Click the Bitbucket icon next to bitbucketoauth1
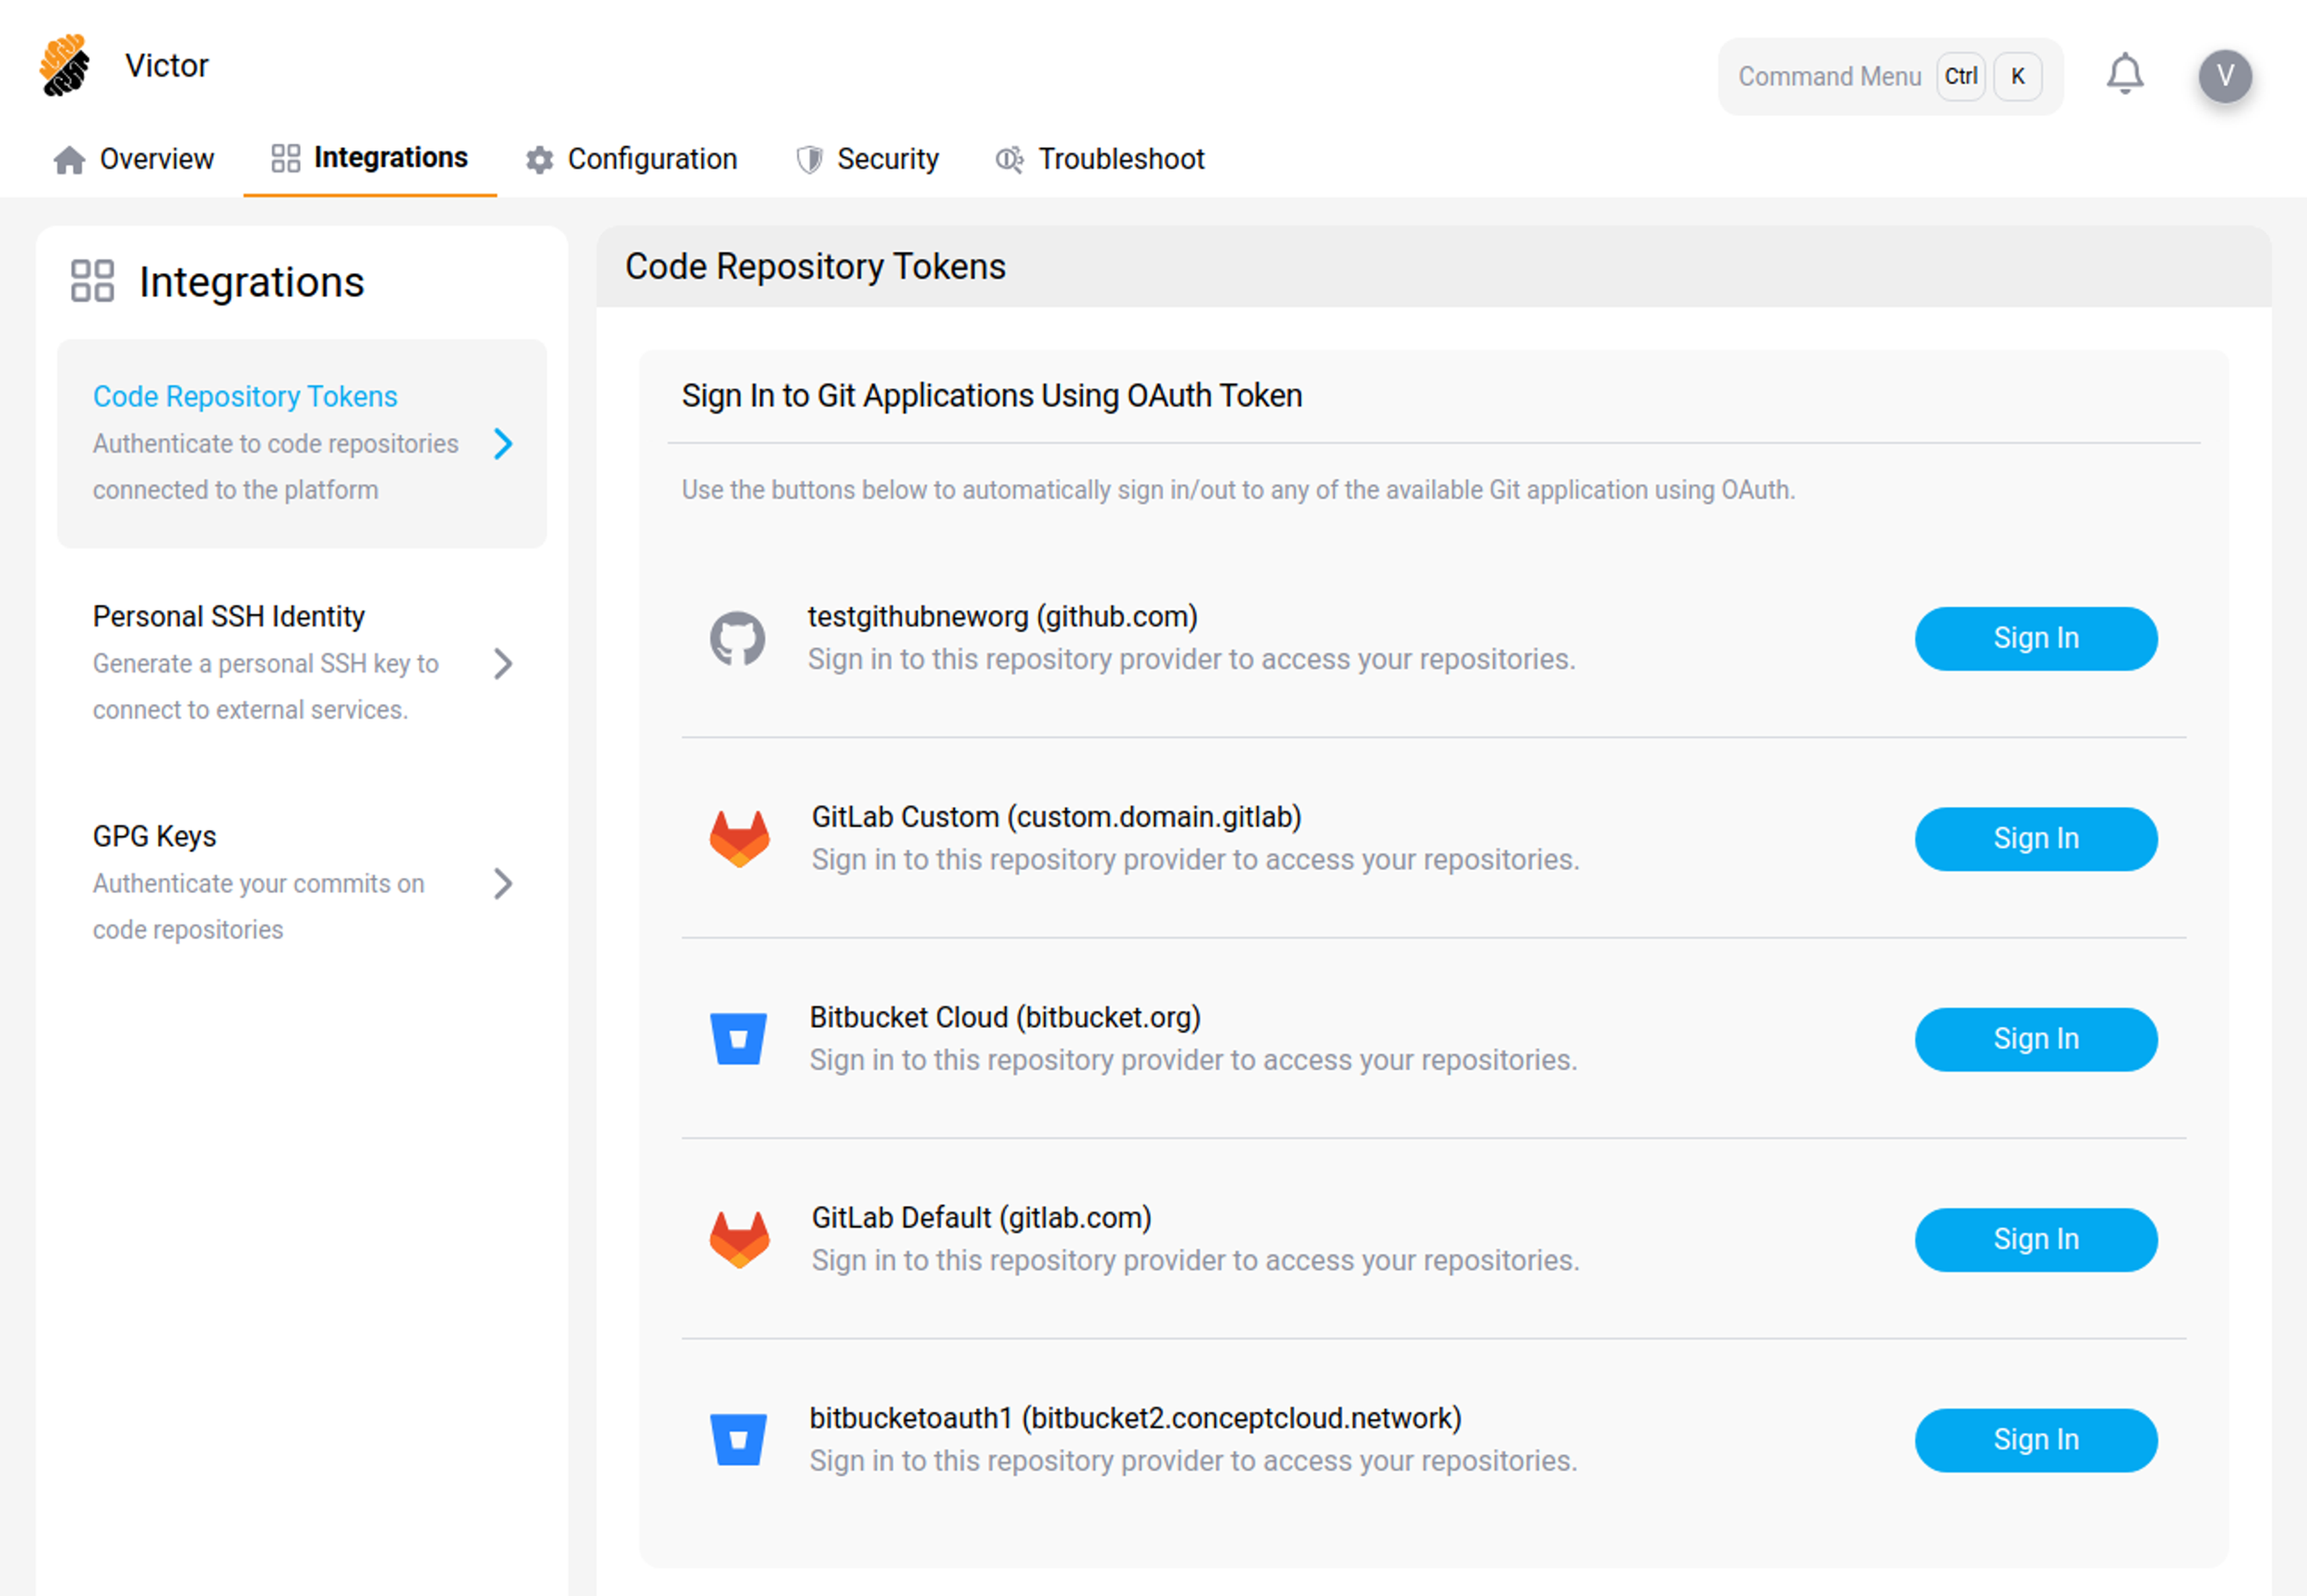 (739, 1440)
